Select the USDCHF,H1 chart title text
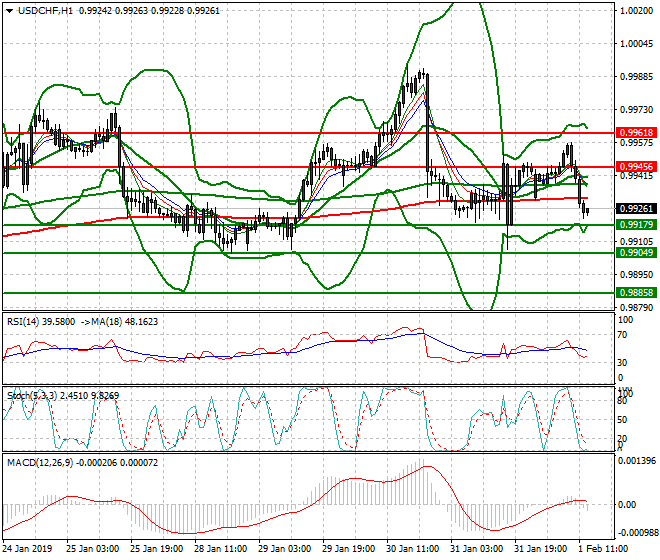This screenshot has width=660, height=560. (x=45, y=11)
